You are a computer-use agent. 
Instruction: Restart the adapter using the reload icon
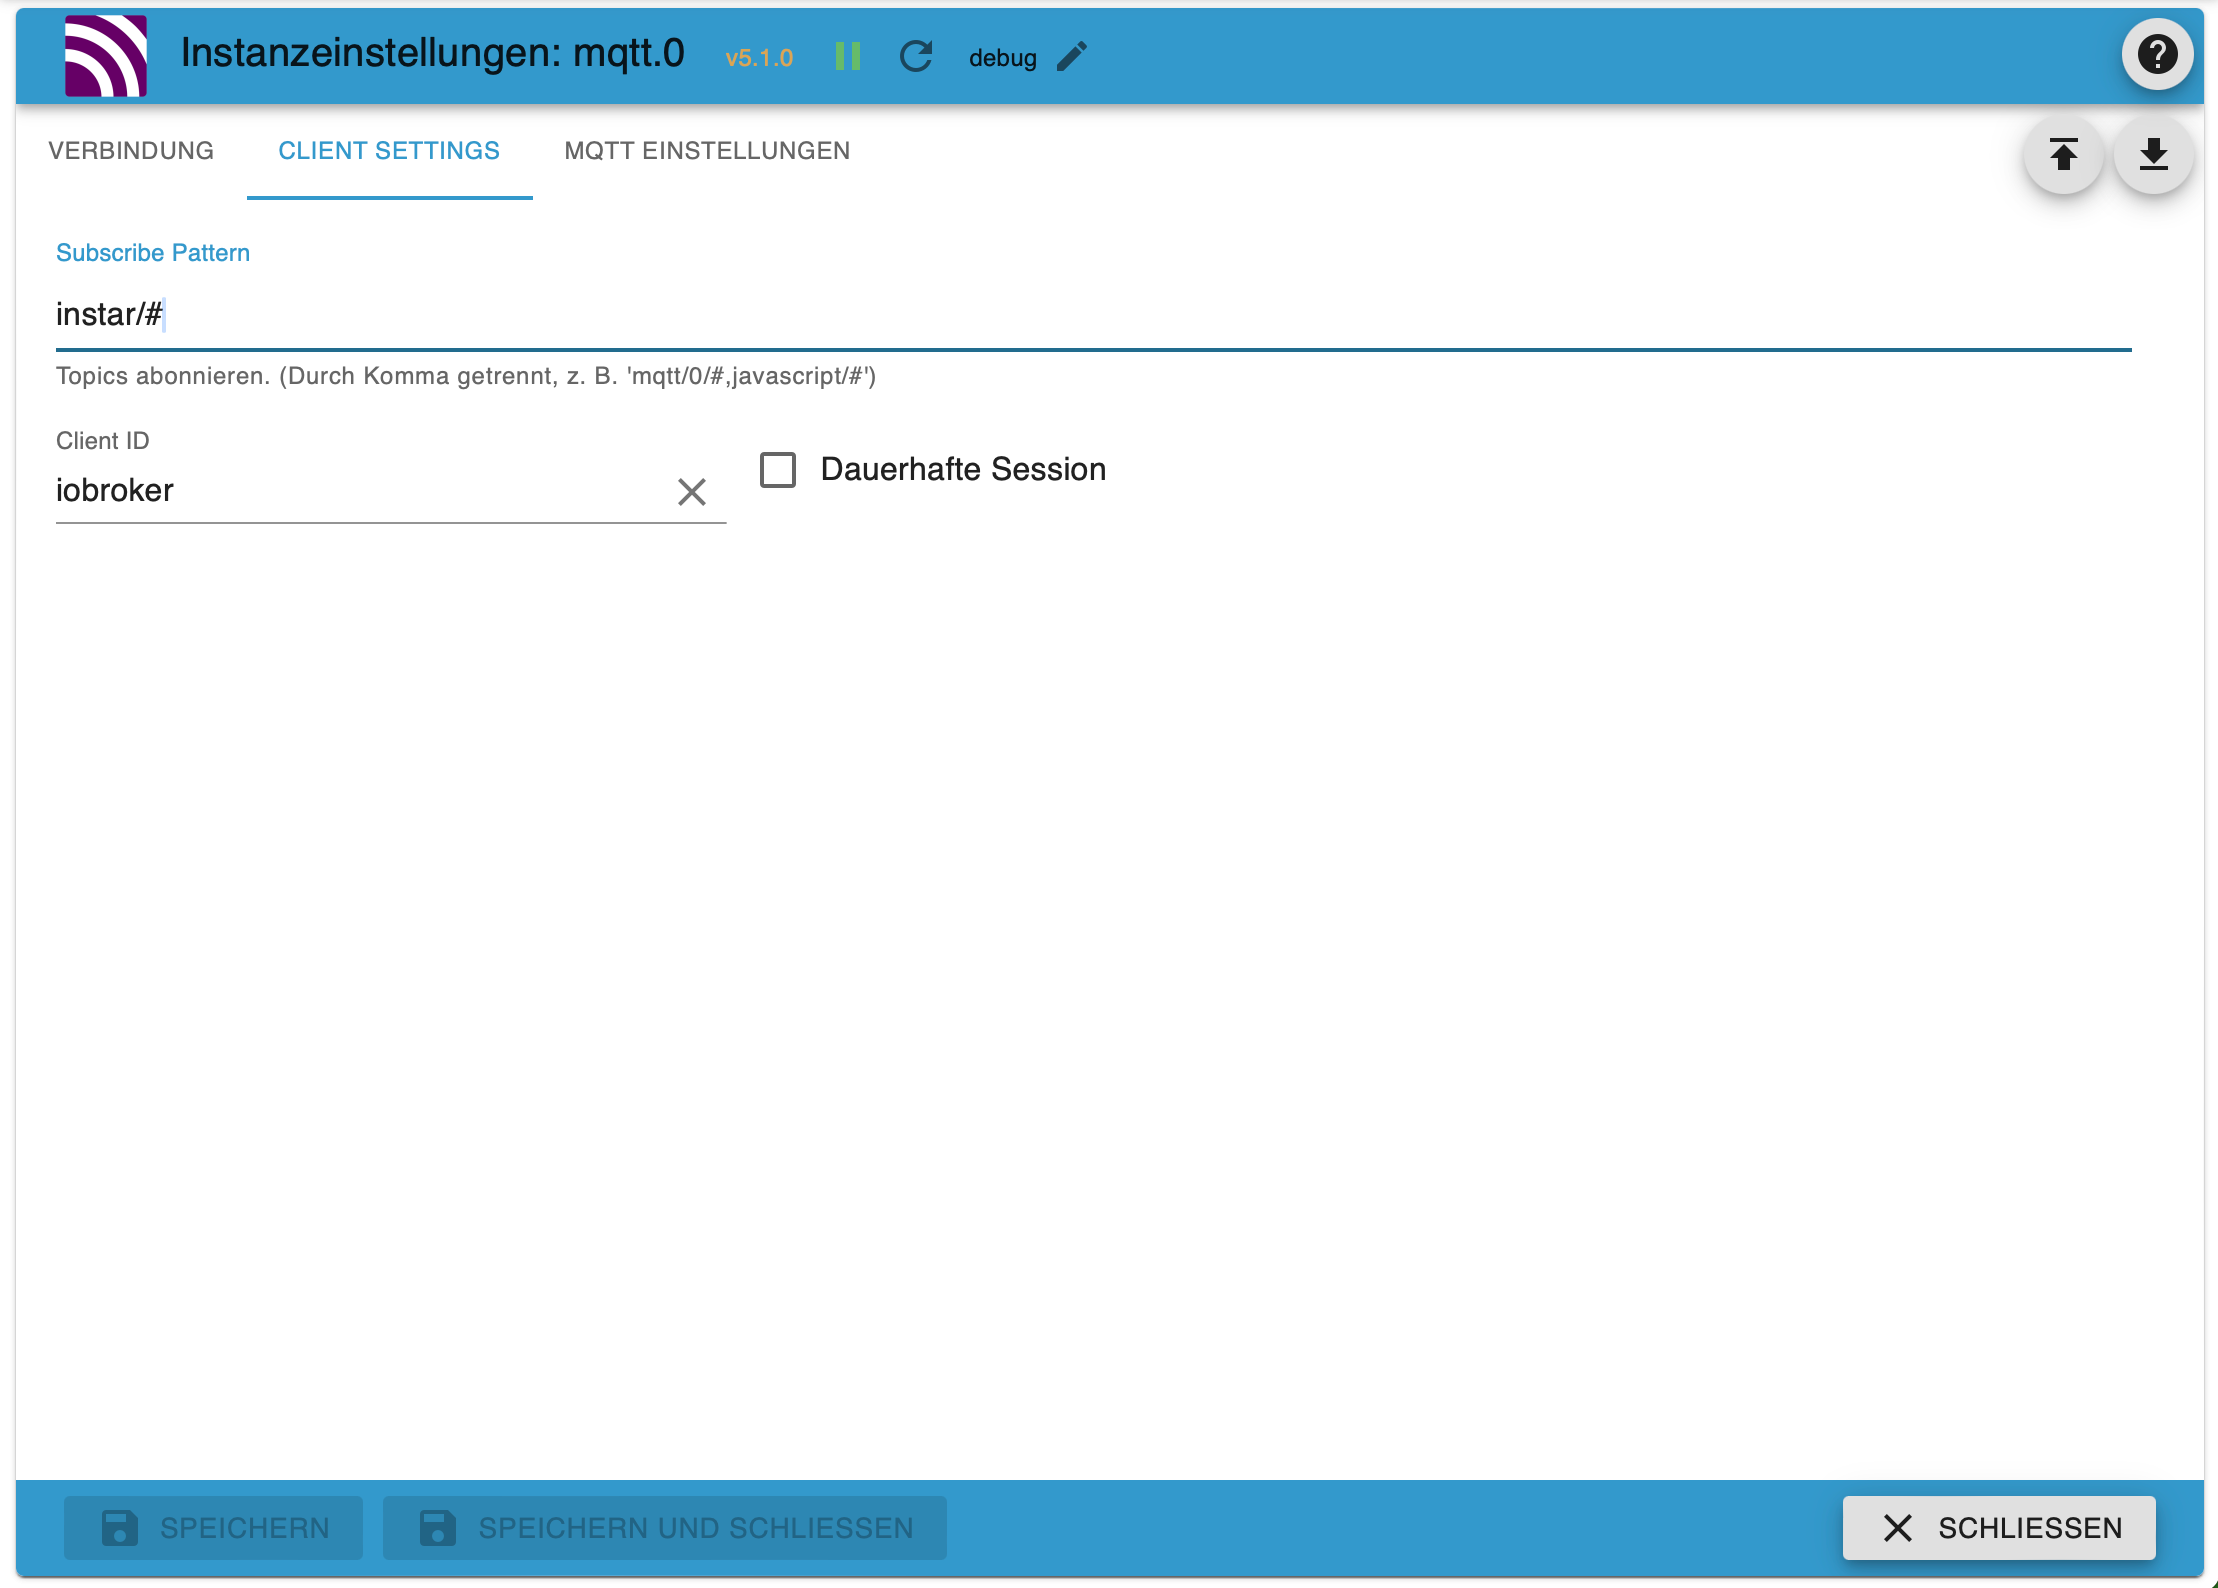coord(916,56)
